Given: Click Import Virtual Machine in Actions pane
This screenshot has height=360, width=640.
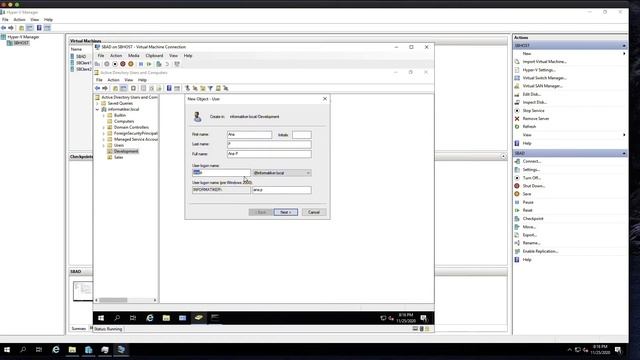Looking at the screenshot, I should coord(544,62).
